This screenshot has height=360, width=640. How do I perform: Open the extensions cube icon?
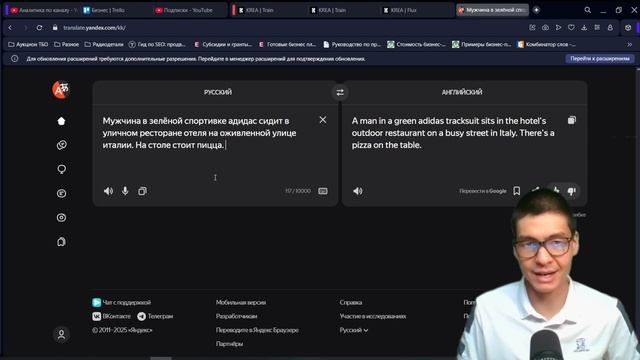(x=628, y=28)
